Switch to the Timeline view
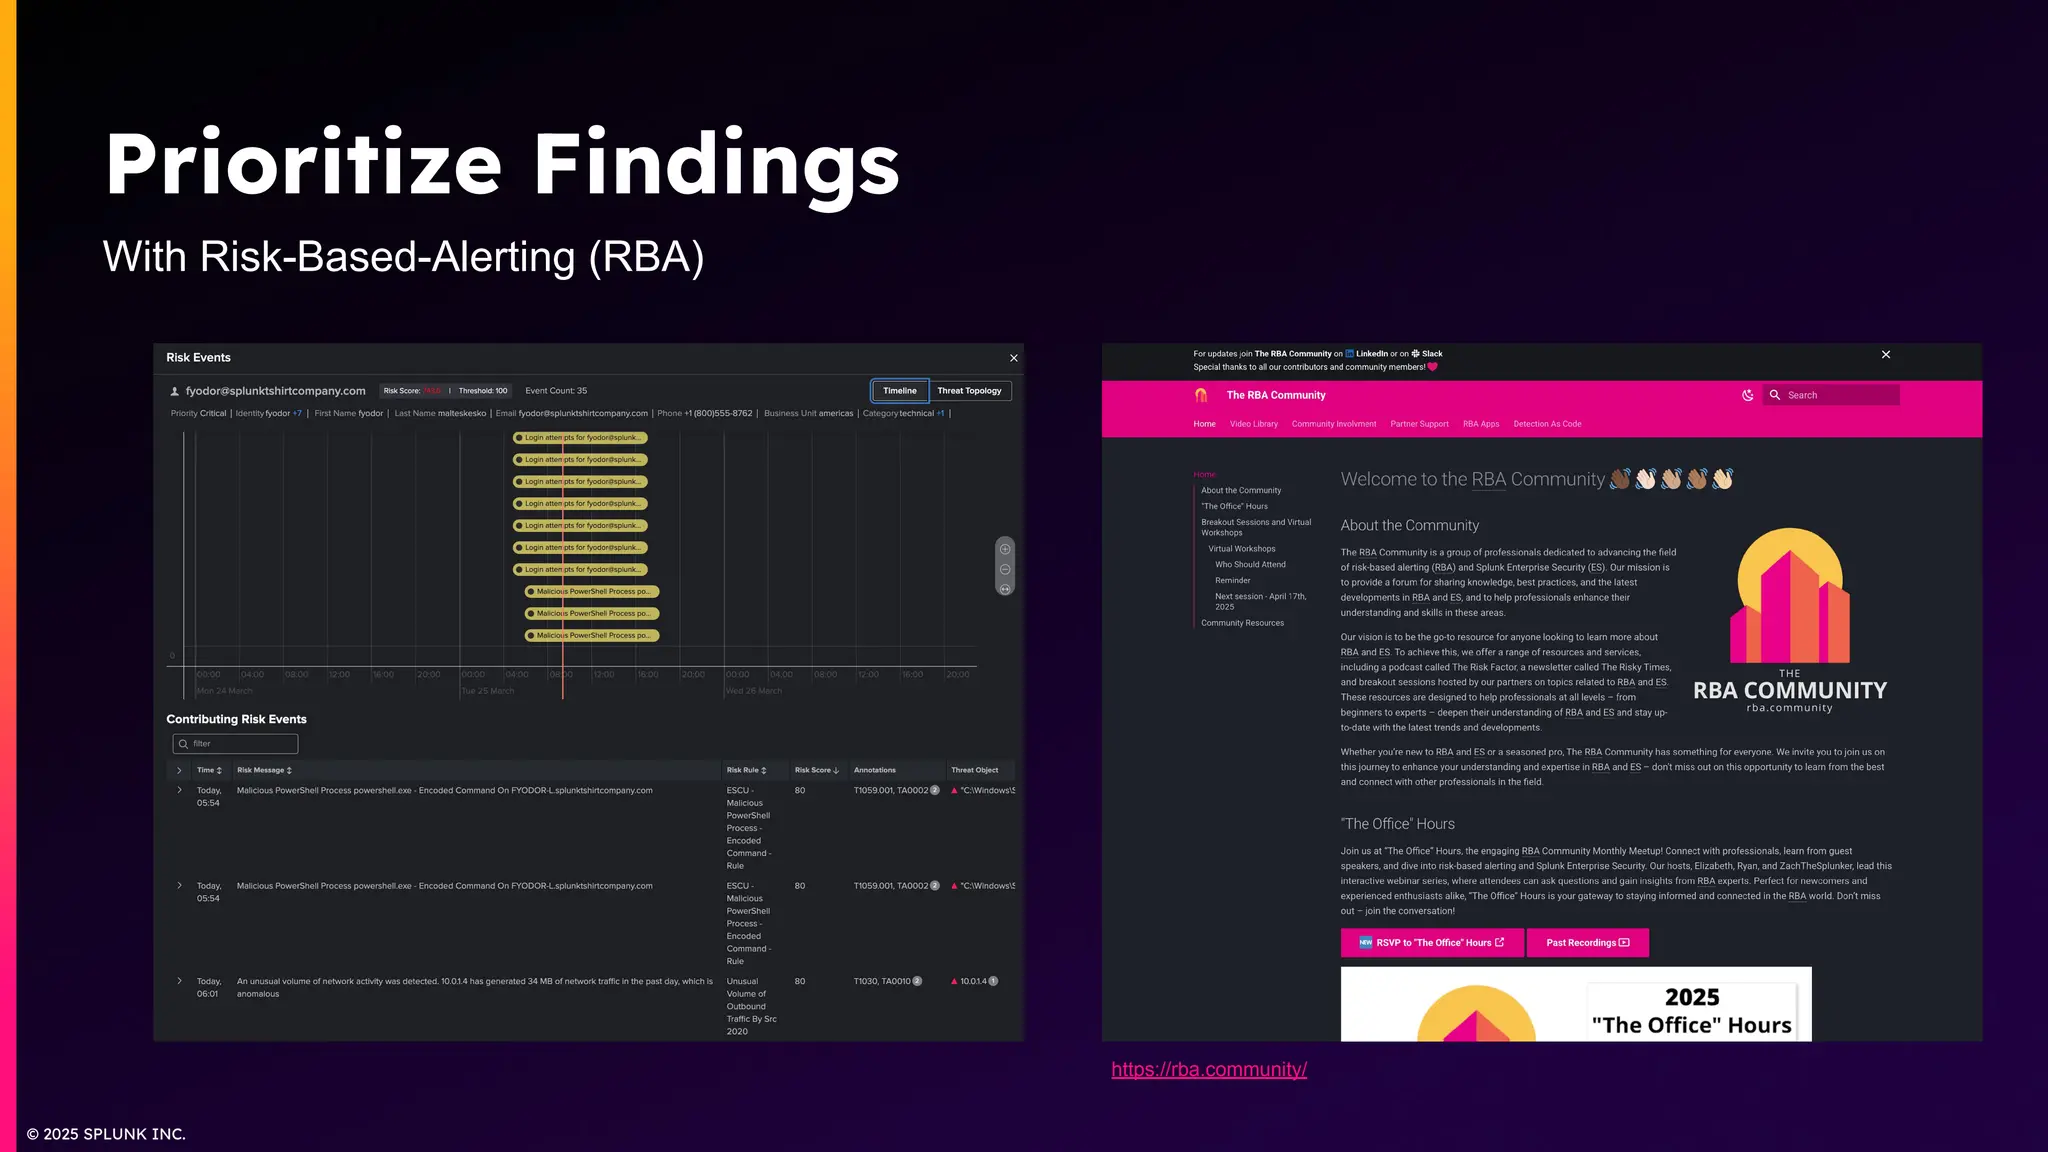 (899, 391)
